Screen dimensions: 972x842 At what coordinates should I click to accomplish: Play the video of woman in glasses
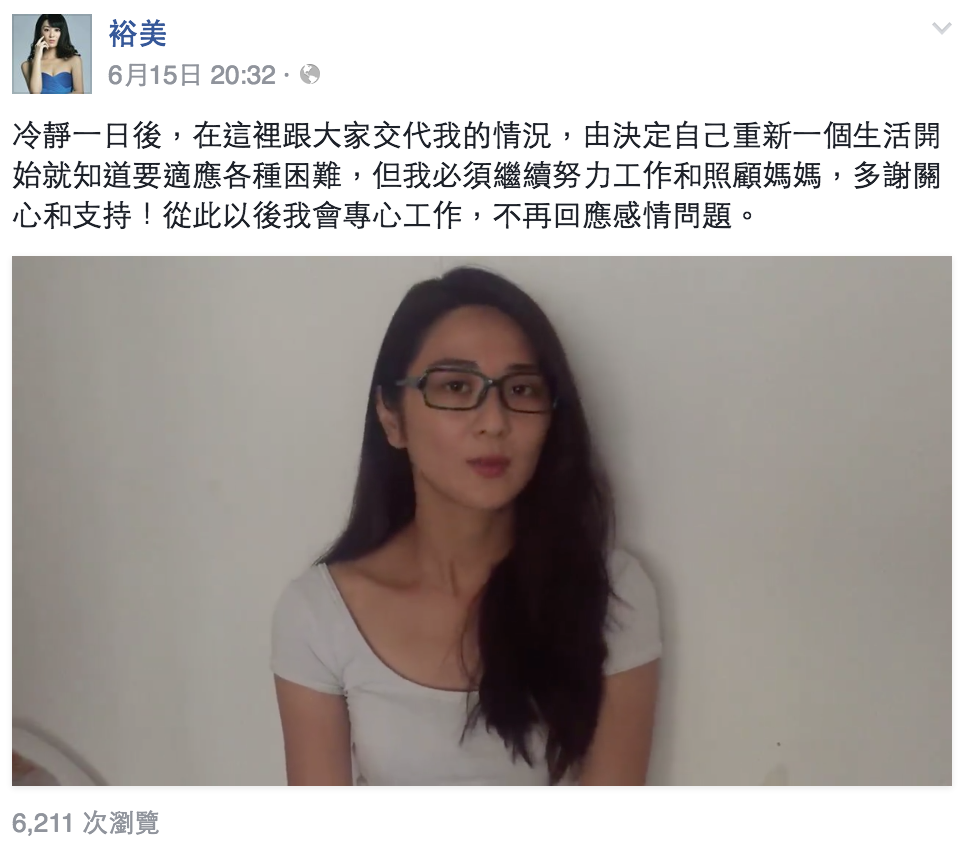click(x=482, y=521)
